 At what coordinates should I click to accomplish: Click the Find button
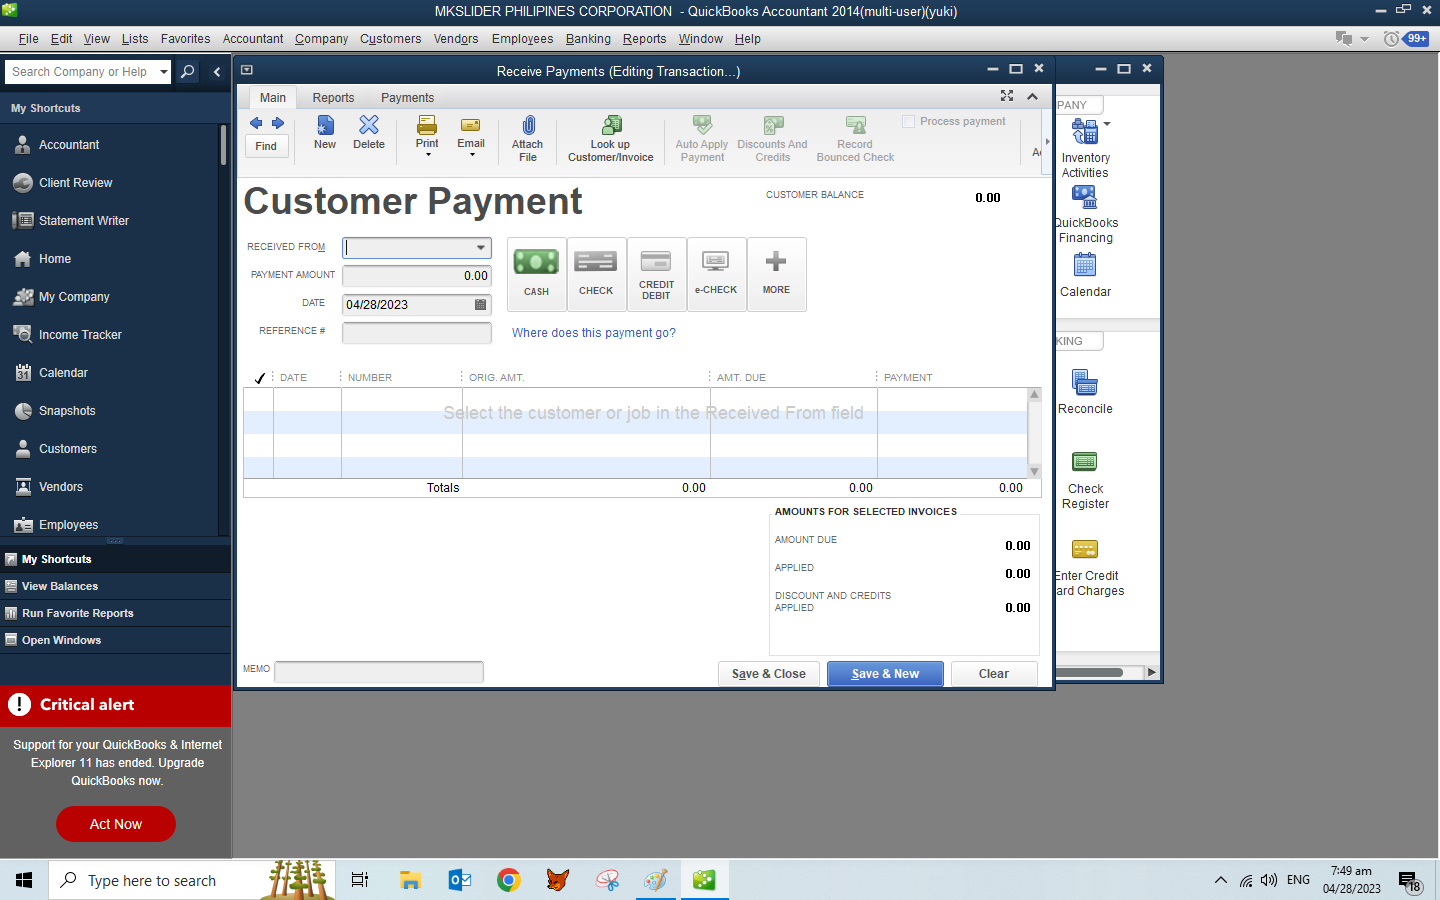click(x=266, y=146)
